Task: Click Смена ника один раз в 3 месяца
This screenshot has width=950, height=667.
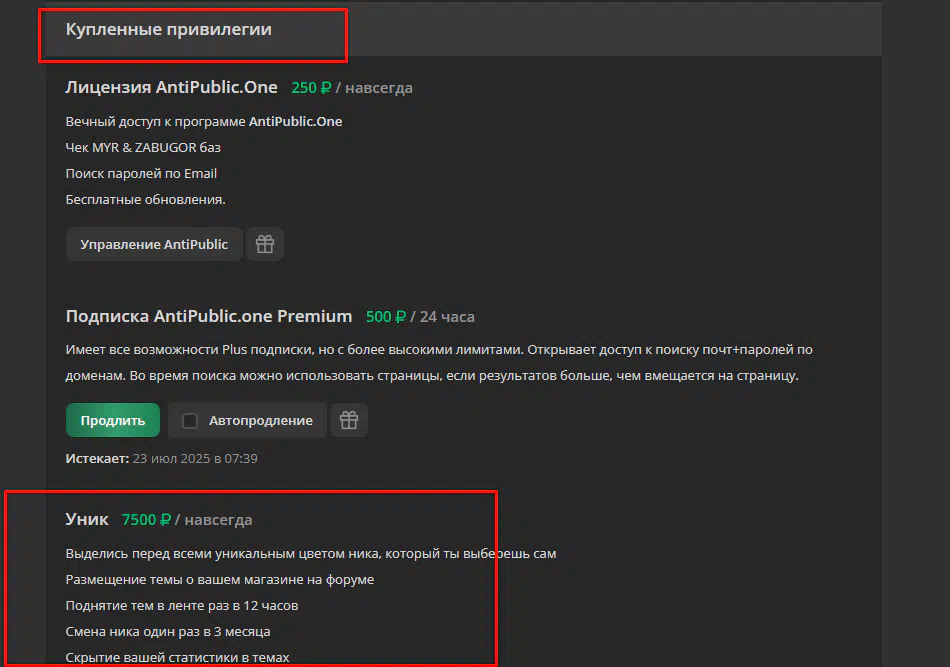Action: (x=168, y=632)
